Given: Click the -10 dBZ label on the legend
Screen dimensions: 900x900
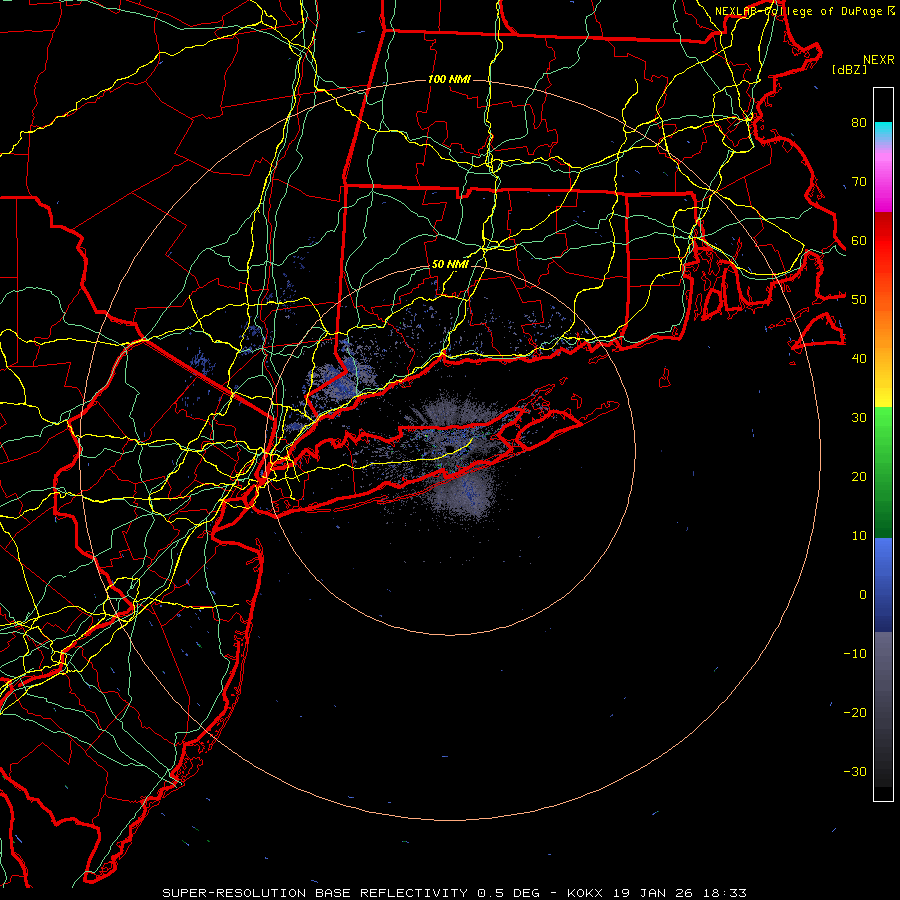Looking at the screenshot, I should (x=855, y=654).
